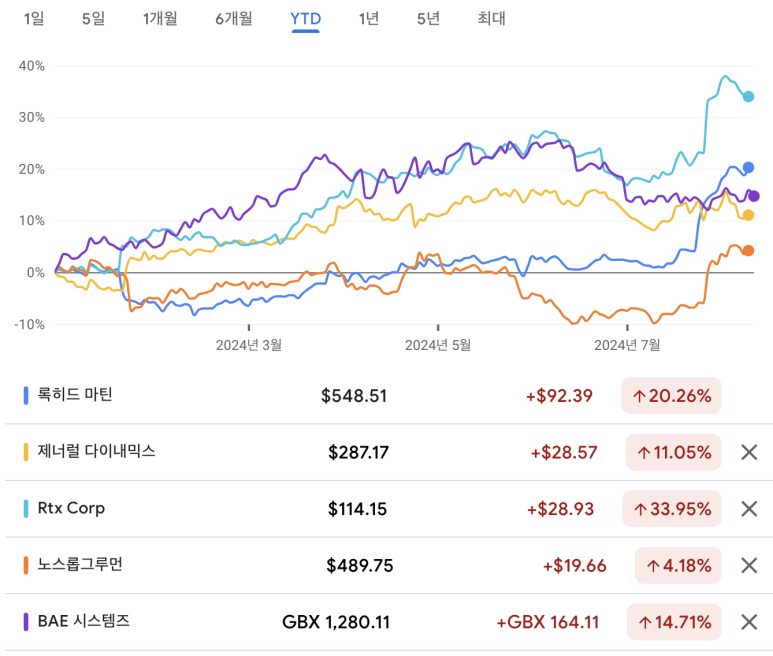Image resolution: width=773 pixels, height=656 pixels.
Task: Click the GBX 1,280.11 price value
Action: click(x=336, y=622)
